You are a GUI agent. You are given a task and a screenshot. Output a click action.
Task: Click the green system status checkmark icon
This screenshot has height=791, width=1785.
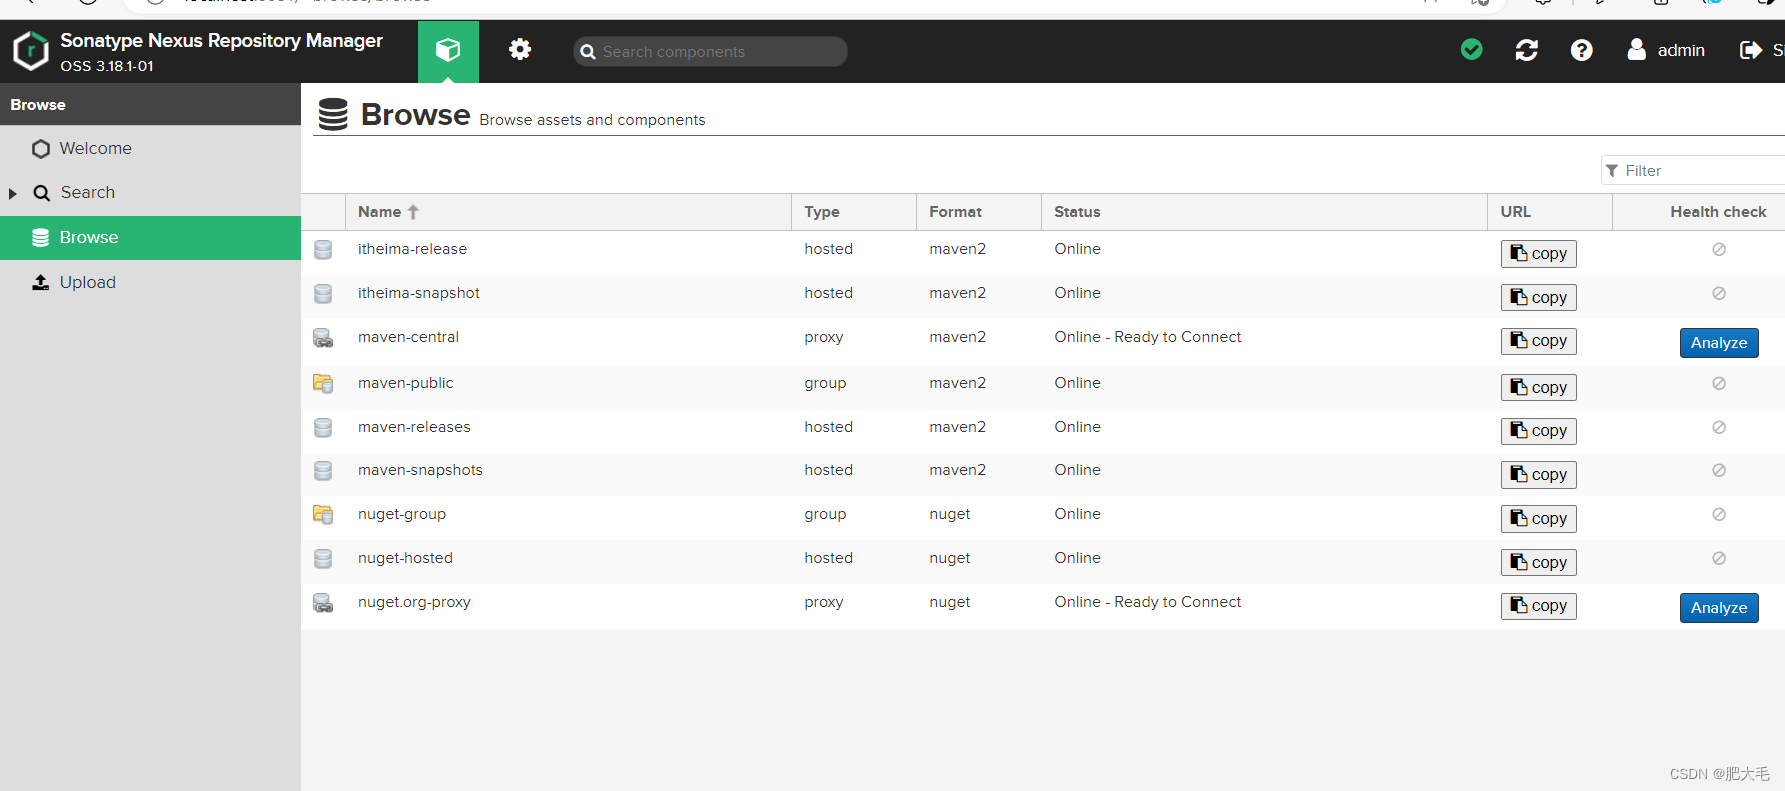[1471, 49]
